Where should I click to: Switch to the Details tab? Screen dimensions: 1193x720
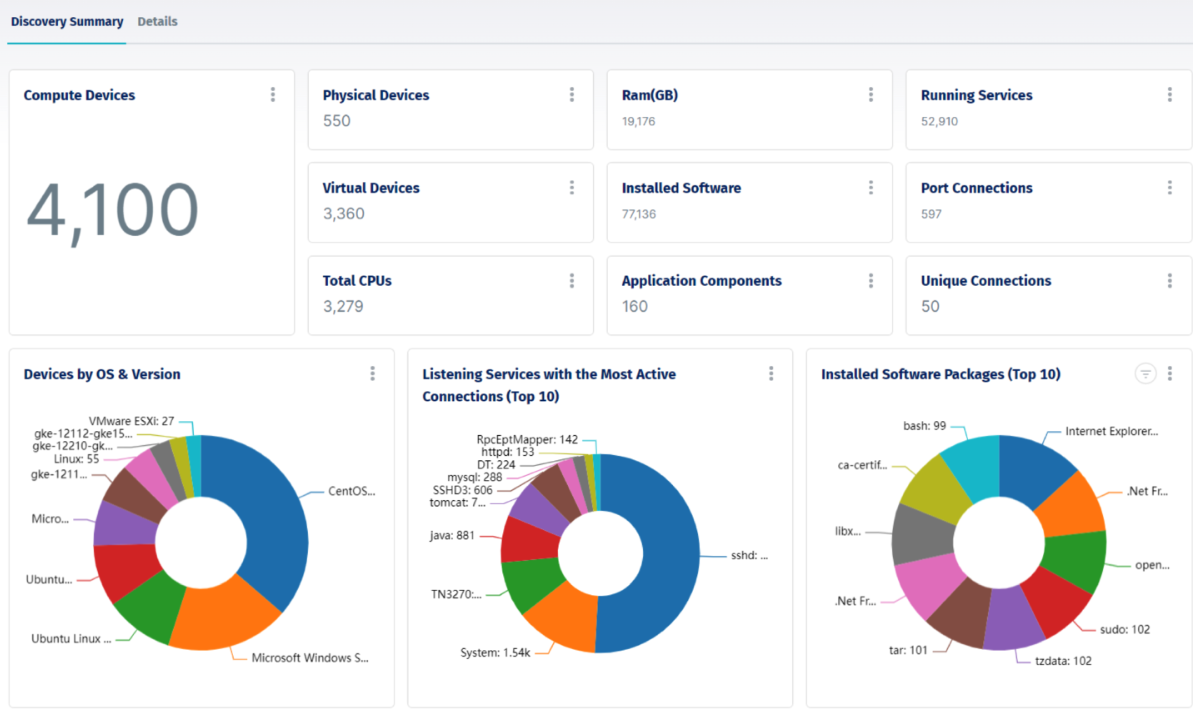click(x=157, y=20)
